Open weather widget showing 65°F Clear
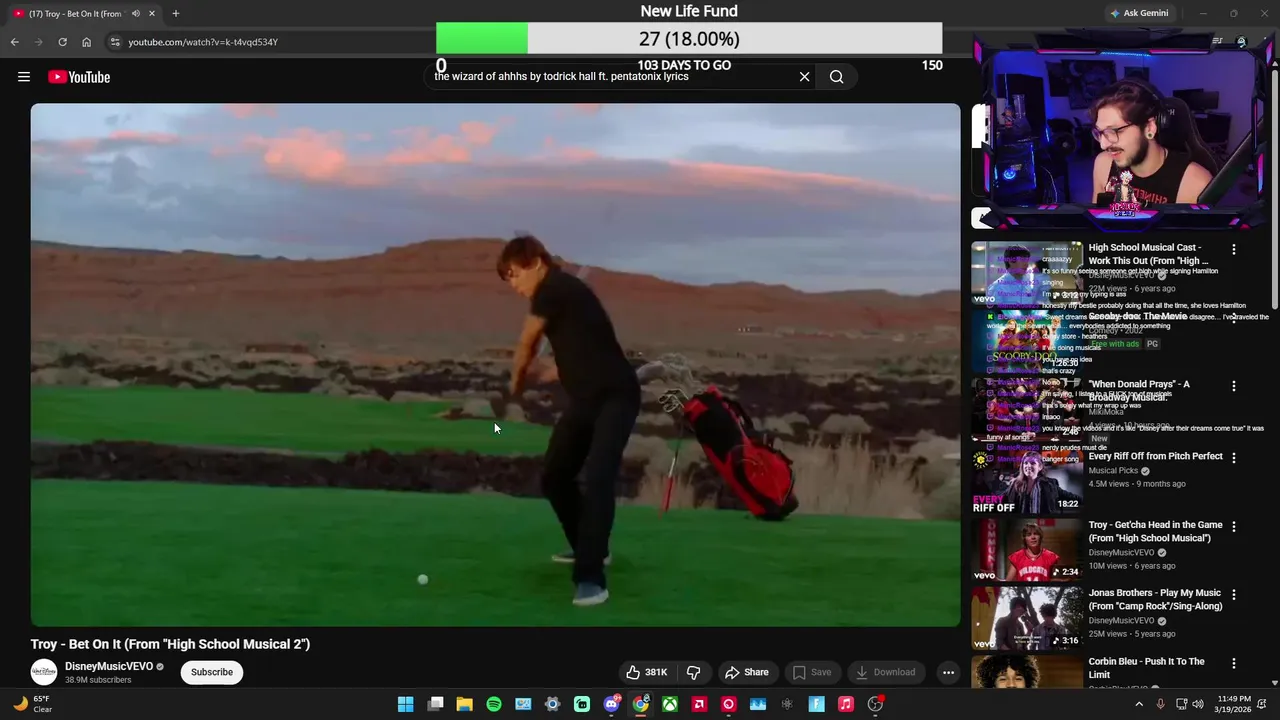1280x720 pixels. tap(31, 704)
